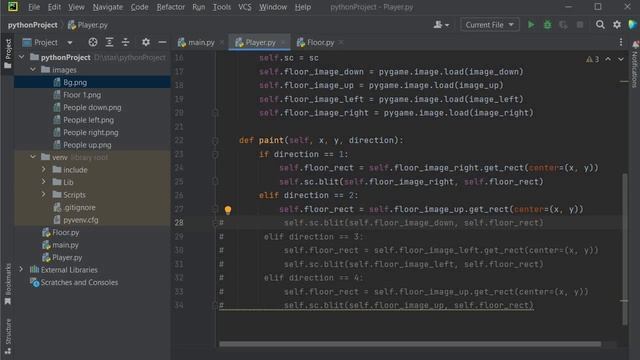Select main.py in project tree
The width and height of the screenshot is (640, 360).
[65, 245]
